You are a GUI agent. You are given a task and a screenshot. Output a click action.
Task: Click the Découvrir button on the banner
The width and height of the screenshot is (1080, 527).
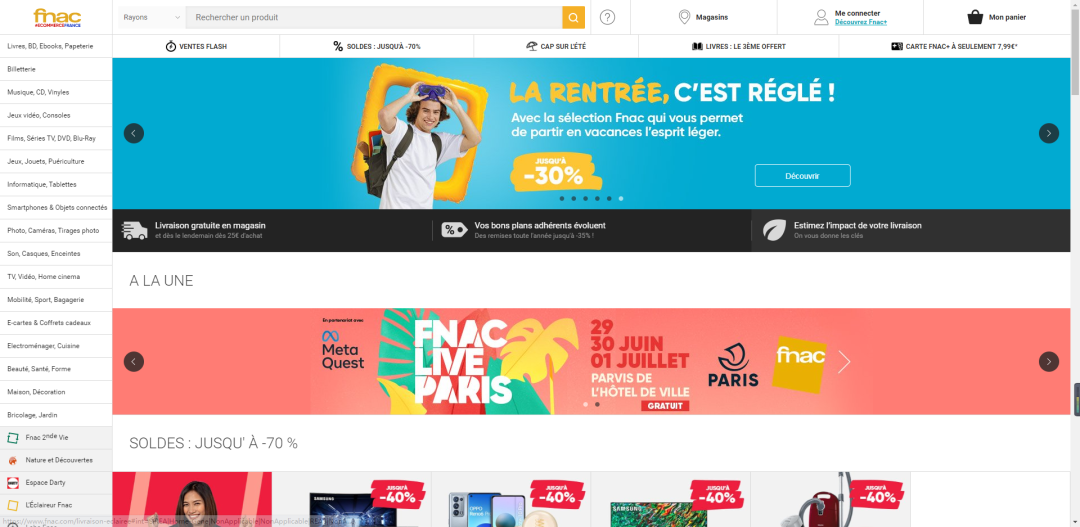coord(802,176)
